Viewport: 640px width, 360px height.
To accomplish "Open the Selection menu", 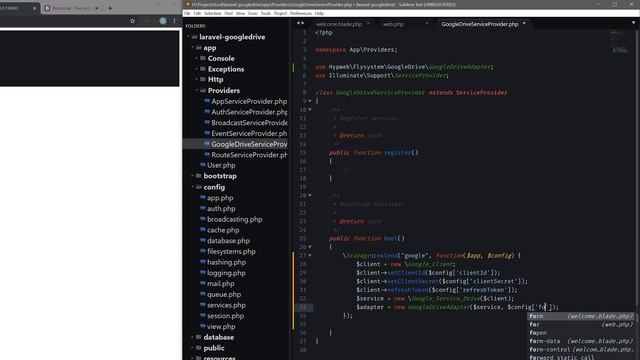I will pos(213,13).
